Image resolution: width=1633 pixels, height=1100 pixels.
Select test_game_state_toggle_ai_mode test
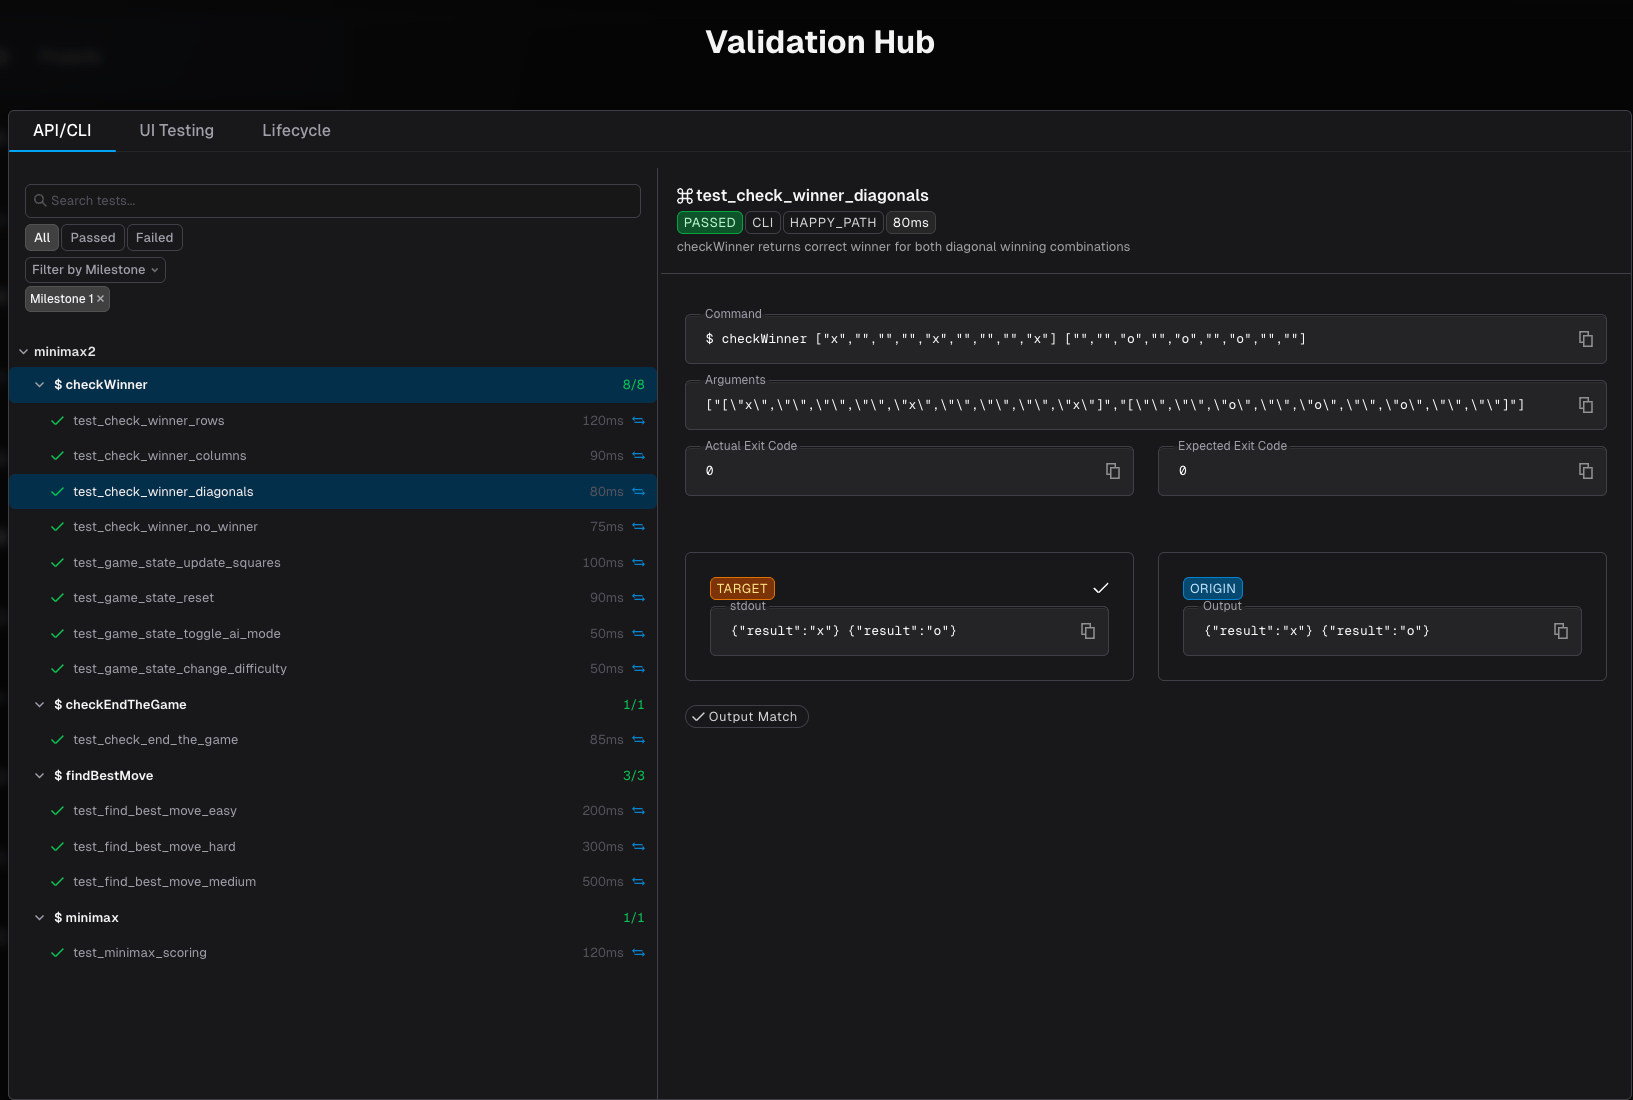[x=333, y=634]
